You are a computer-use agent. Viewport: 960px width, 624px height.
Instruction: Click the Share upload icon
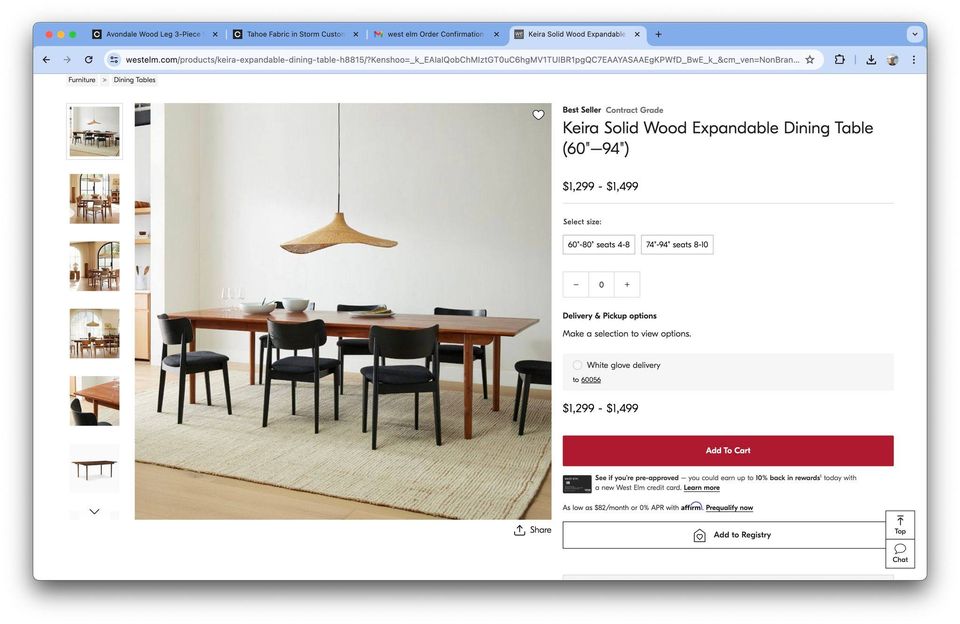tap(519, 530)
